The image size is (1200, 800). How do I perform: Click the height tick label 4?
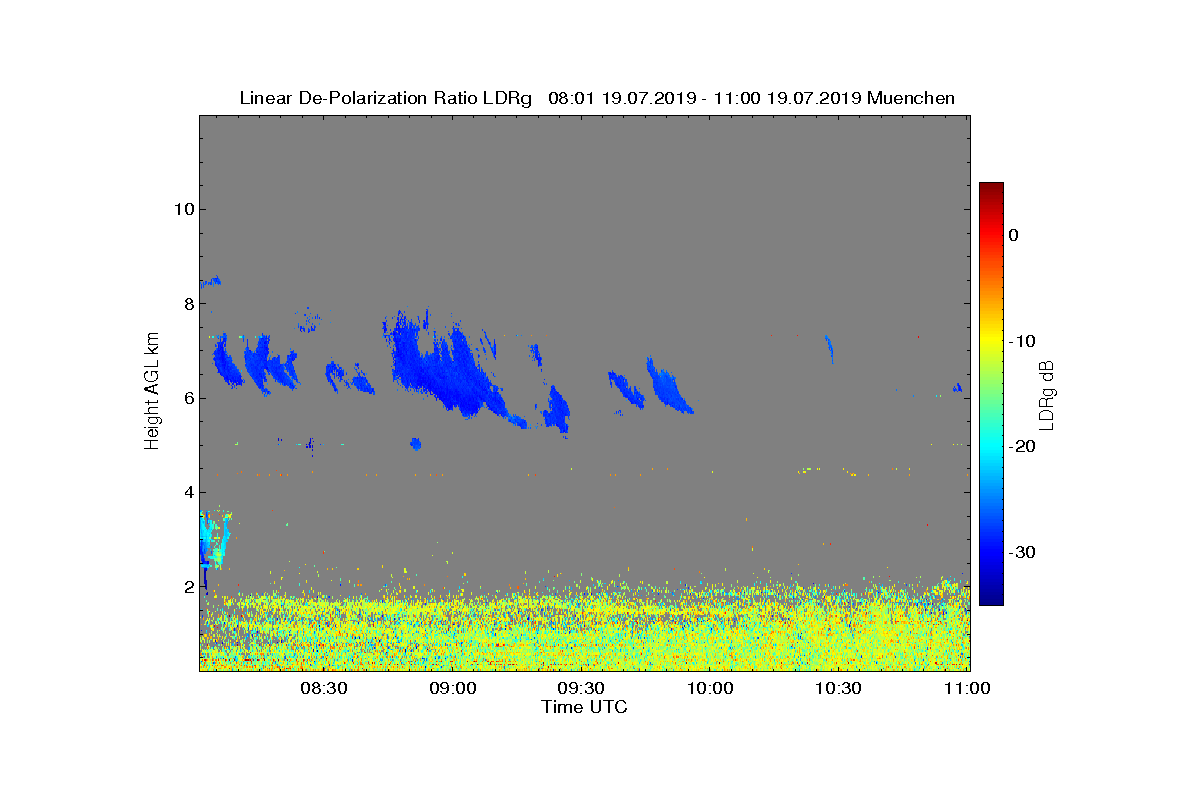click(x=187, y=492)
